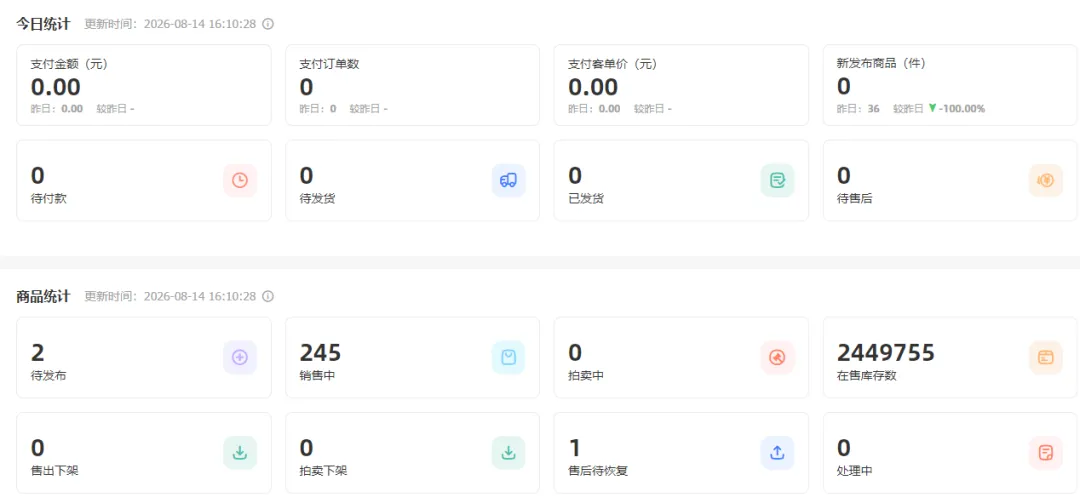Click the 拍卖下架 download arrow icon

coord(508,453)
